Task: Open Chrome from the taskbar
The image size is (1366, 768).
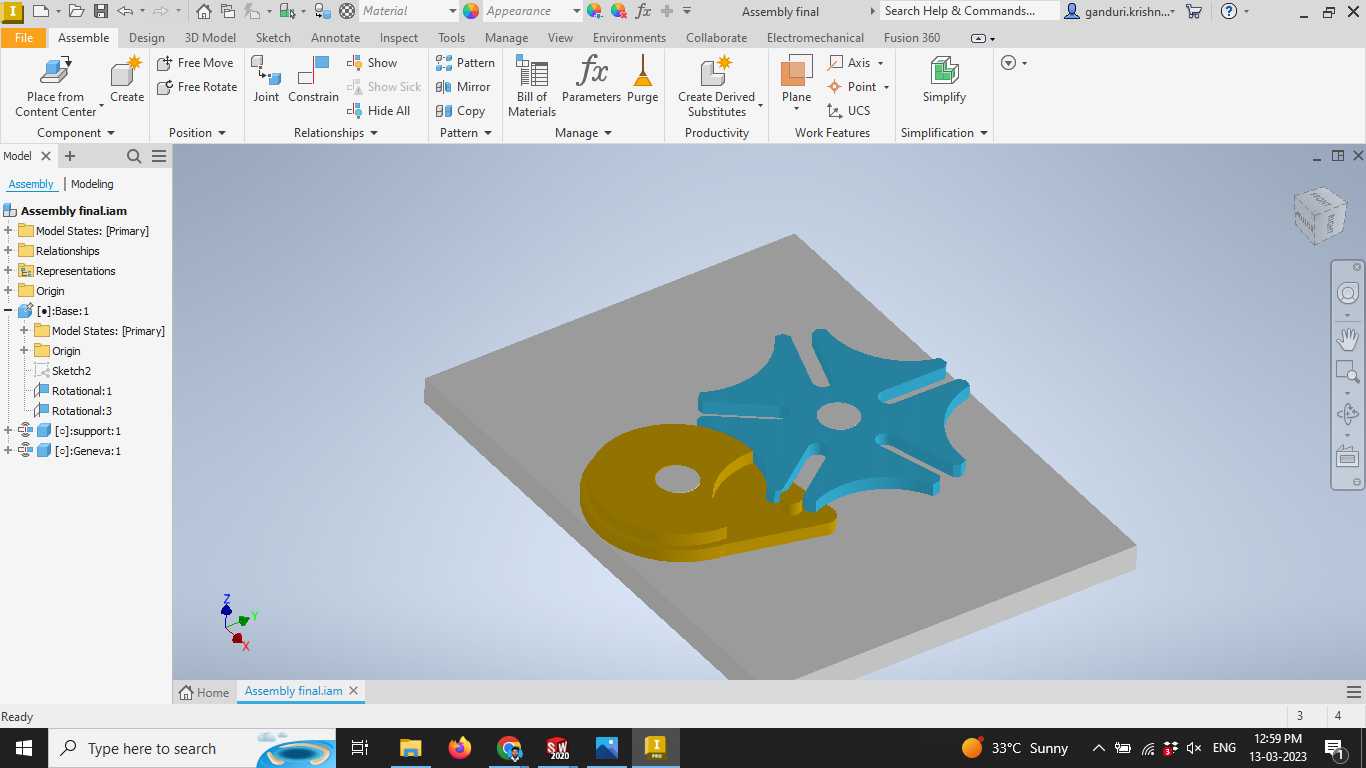Action: coord(509,748)
